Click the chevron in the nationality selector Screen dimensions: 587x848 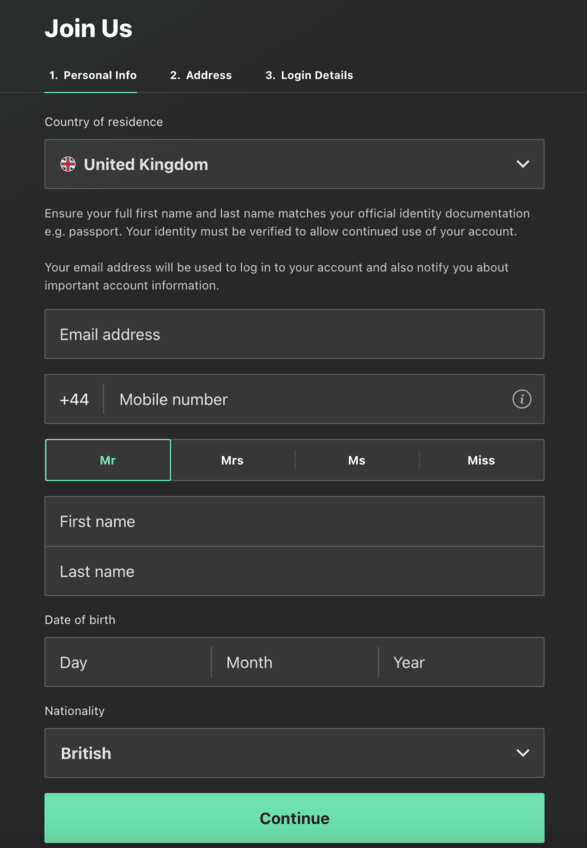523,753
